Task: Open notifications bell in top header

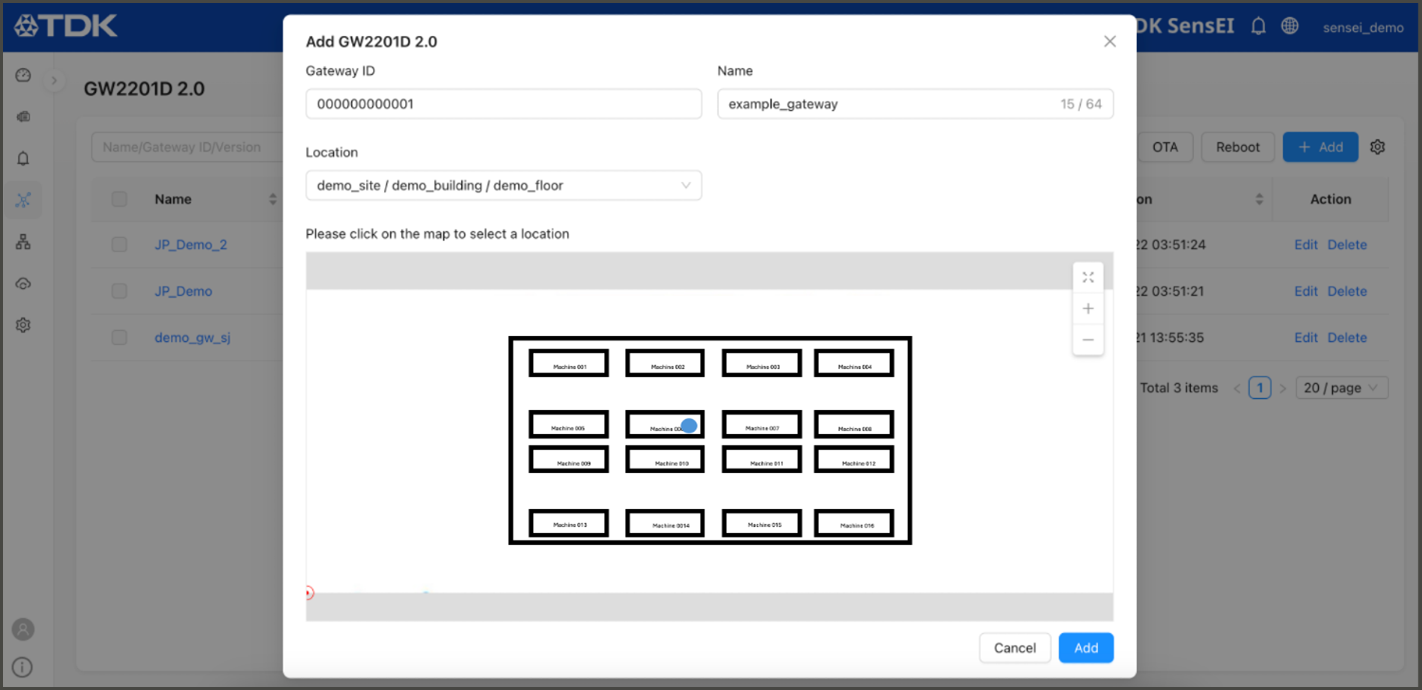Action: coord(1259,26)
